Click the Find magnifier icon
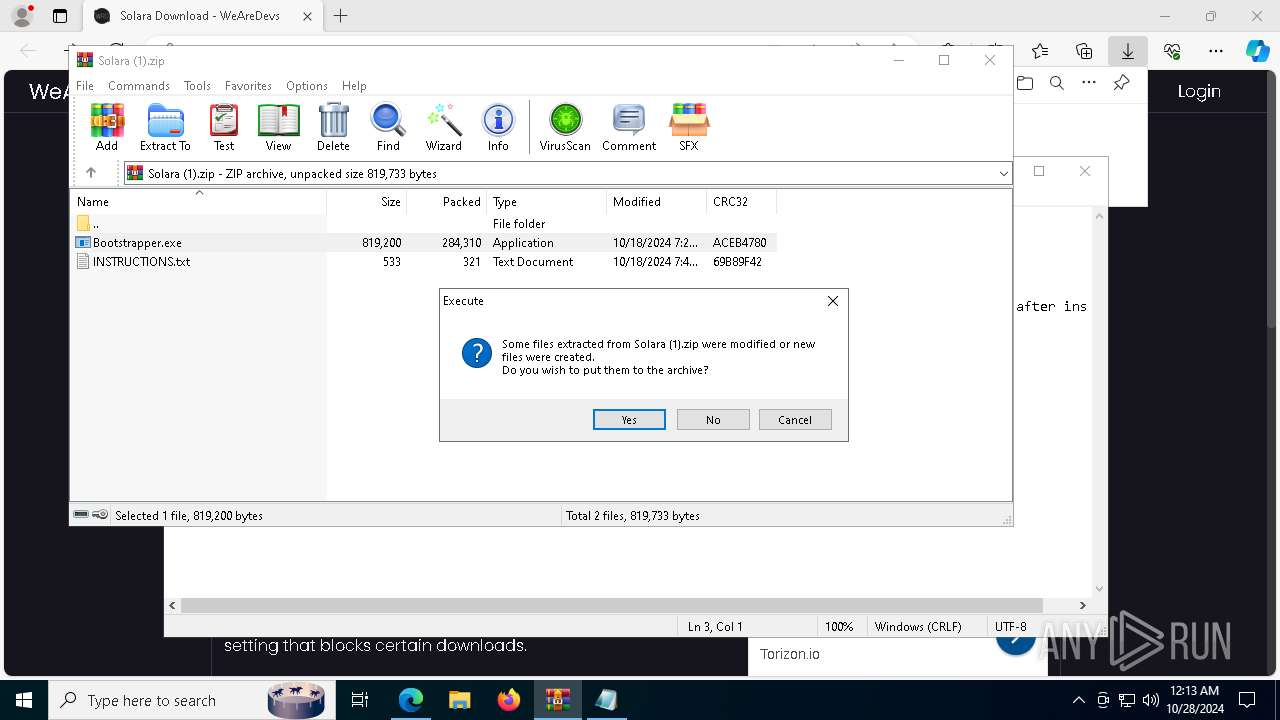1280x720 pixels. coord(388,127)
